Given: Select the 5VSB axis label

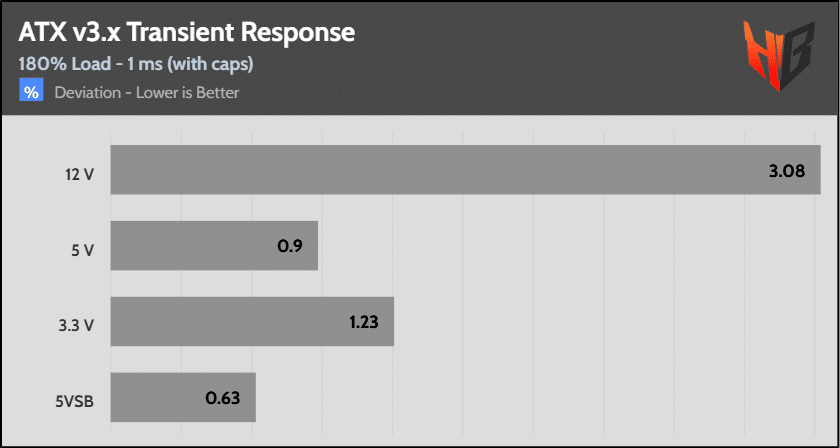Looking at the screenshot, I should (x=75, y=399).
